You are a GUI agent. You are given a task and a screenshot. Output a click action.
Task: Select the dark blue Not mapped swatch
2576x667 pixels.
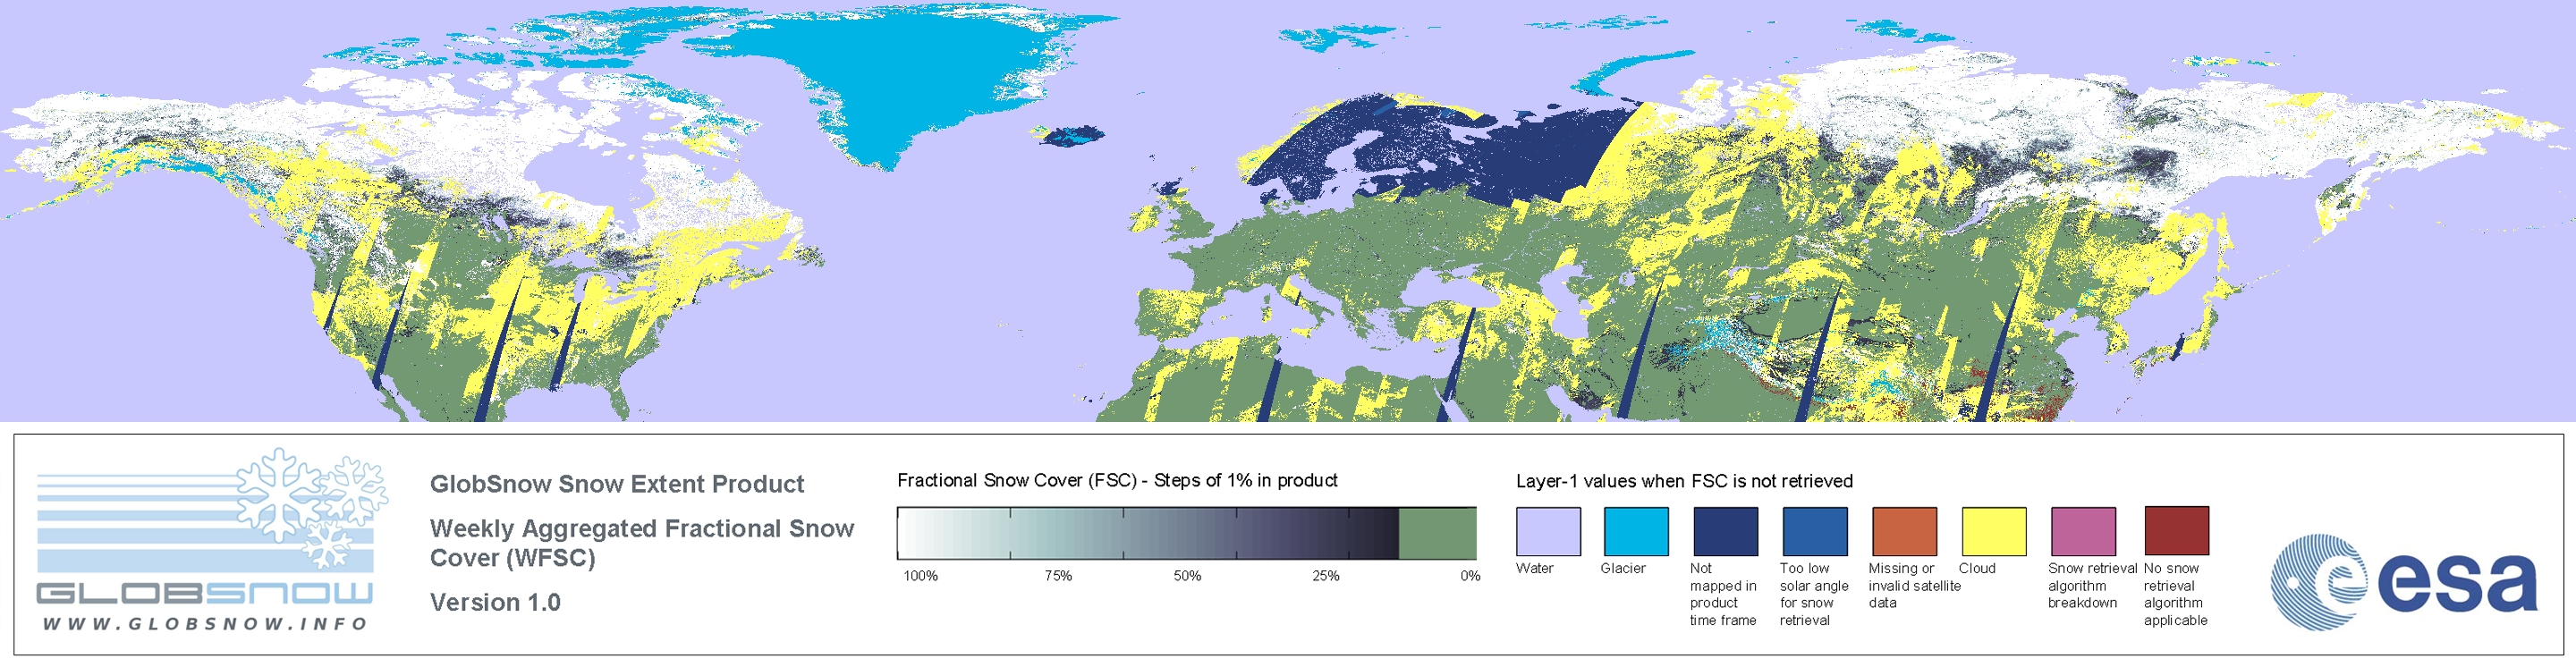point(1725,531)
